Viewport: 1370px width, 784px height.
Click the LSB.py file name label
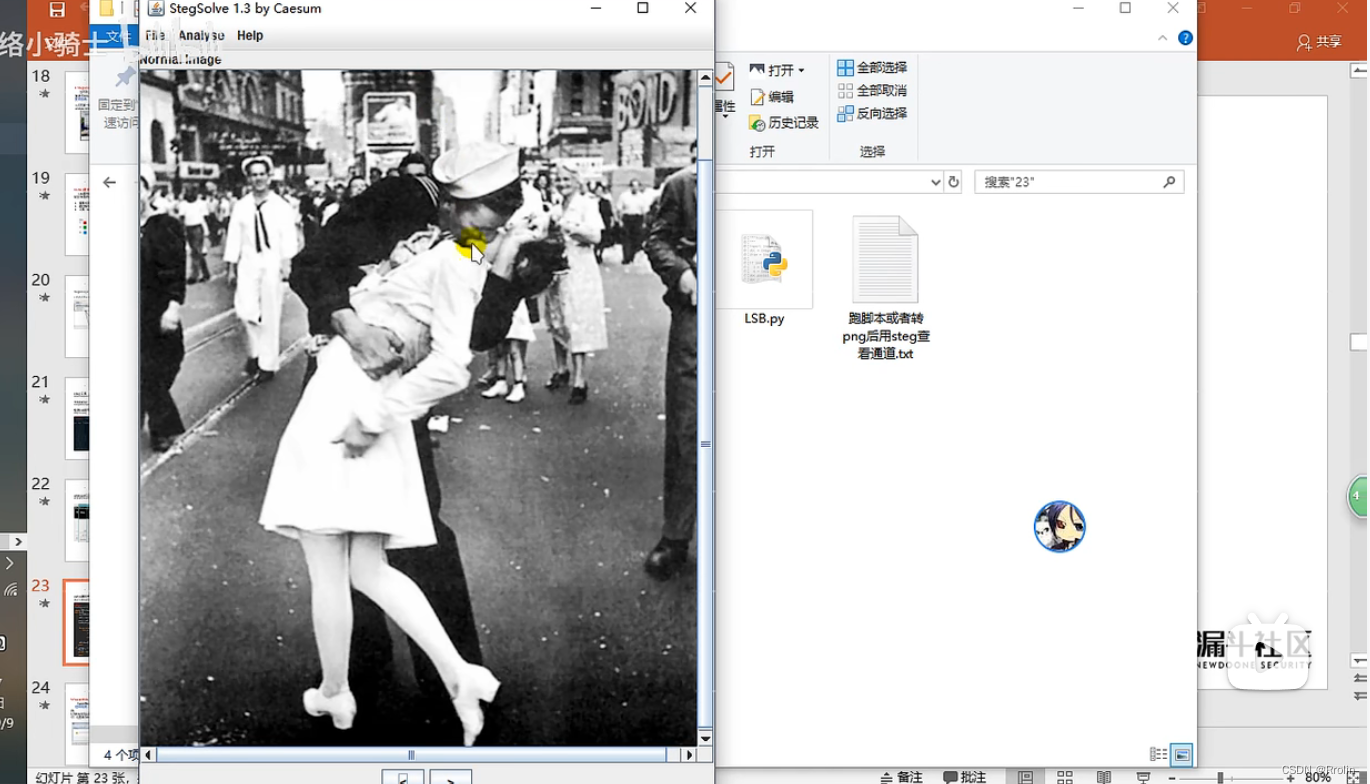click(x=764, y=318)
